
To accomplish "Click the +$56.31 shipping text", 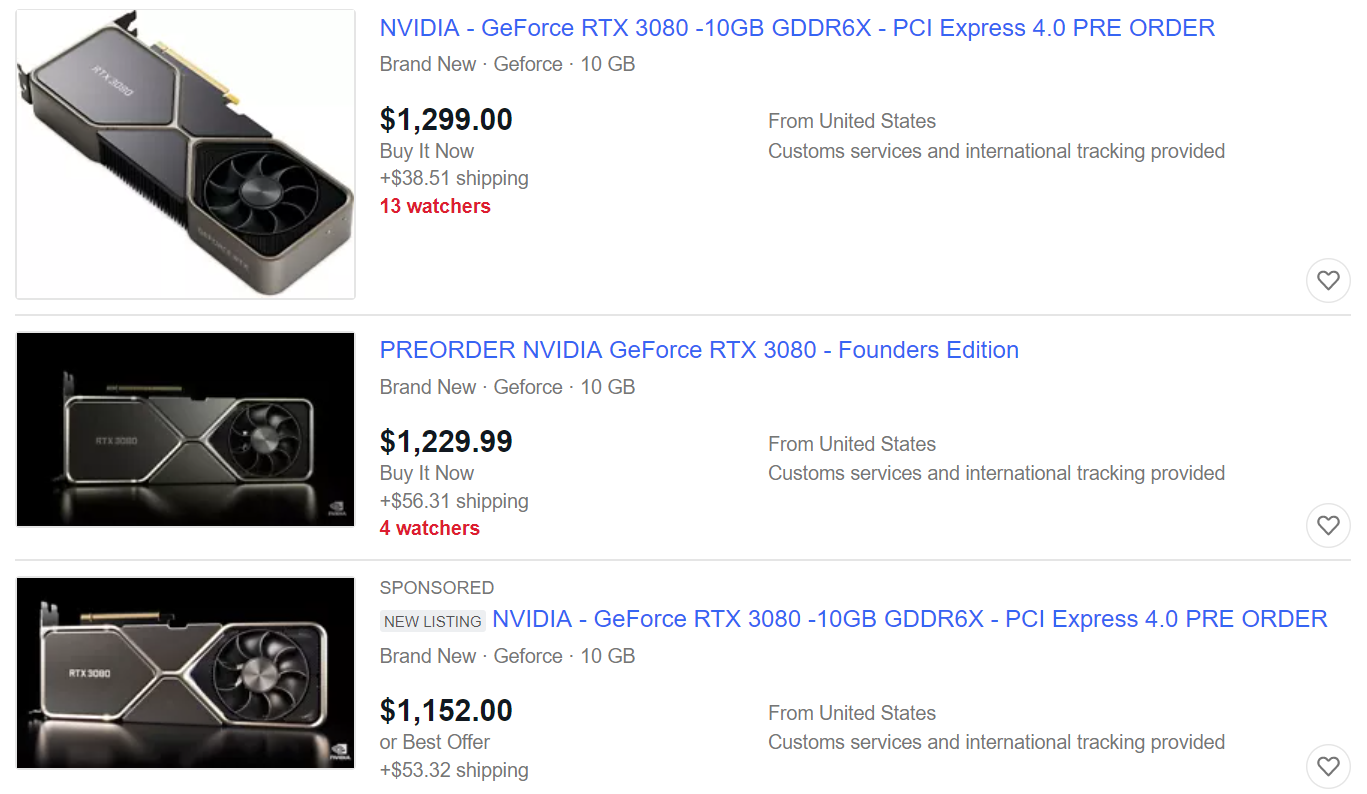I will pyautogui.click(x=454, y=501).
